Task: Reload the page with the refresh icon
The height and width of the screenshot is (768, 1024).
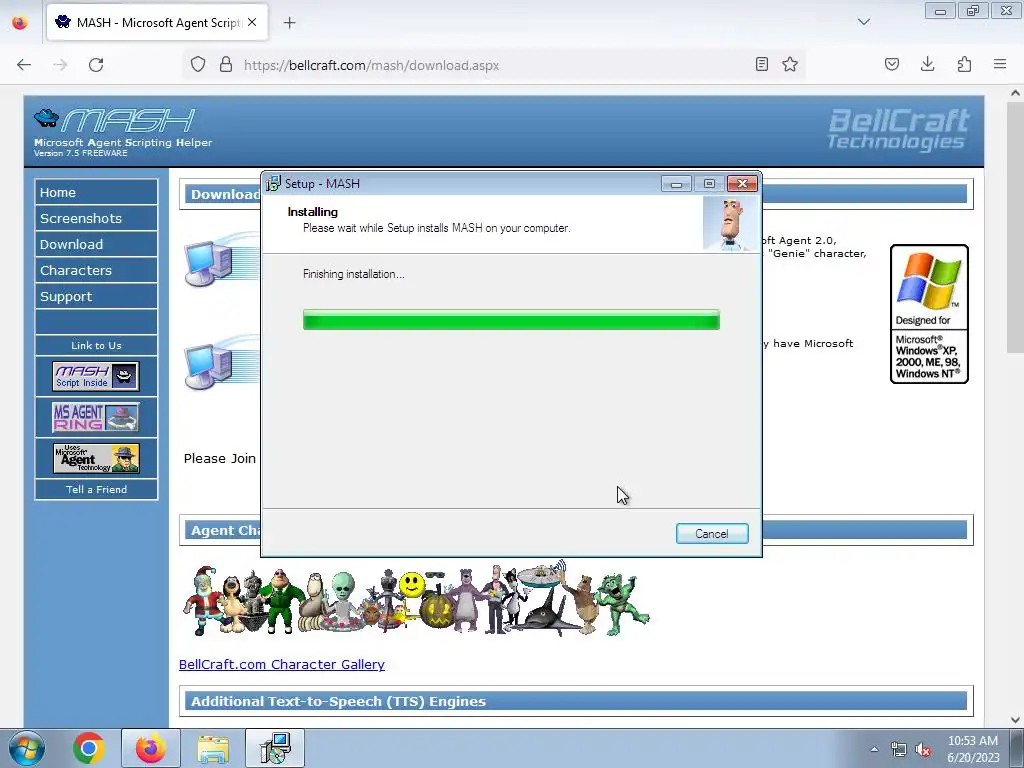Action: pos(96,65)
